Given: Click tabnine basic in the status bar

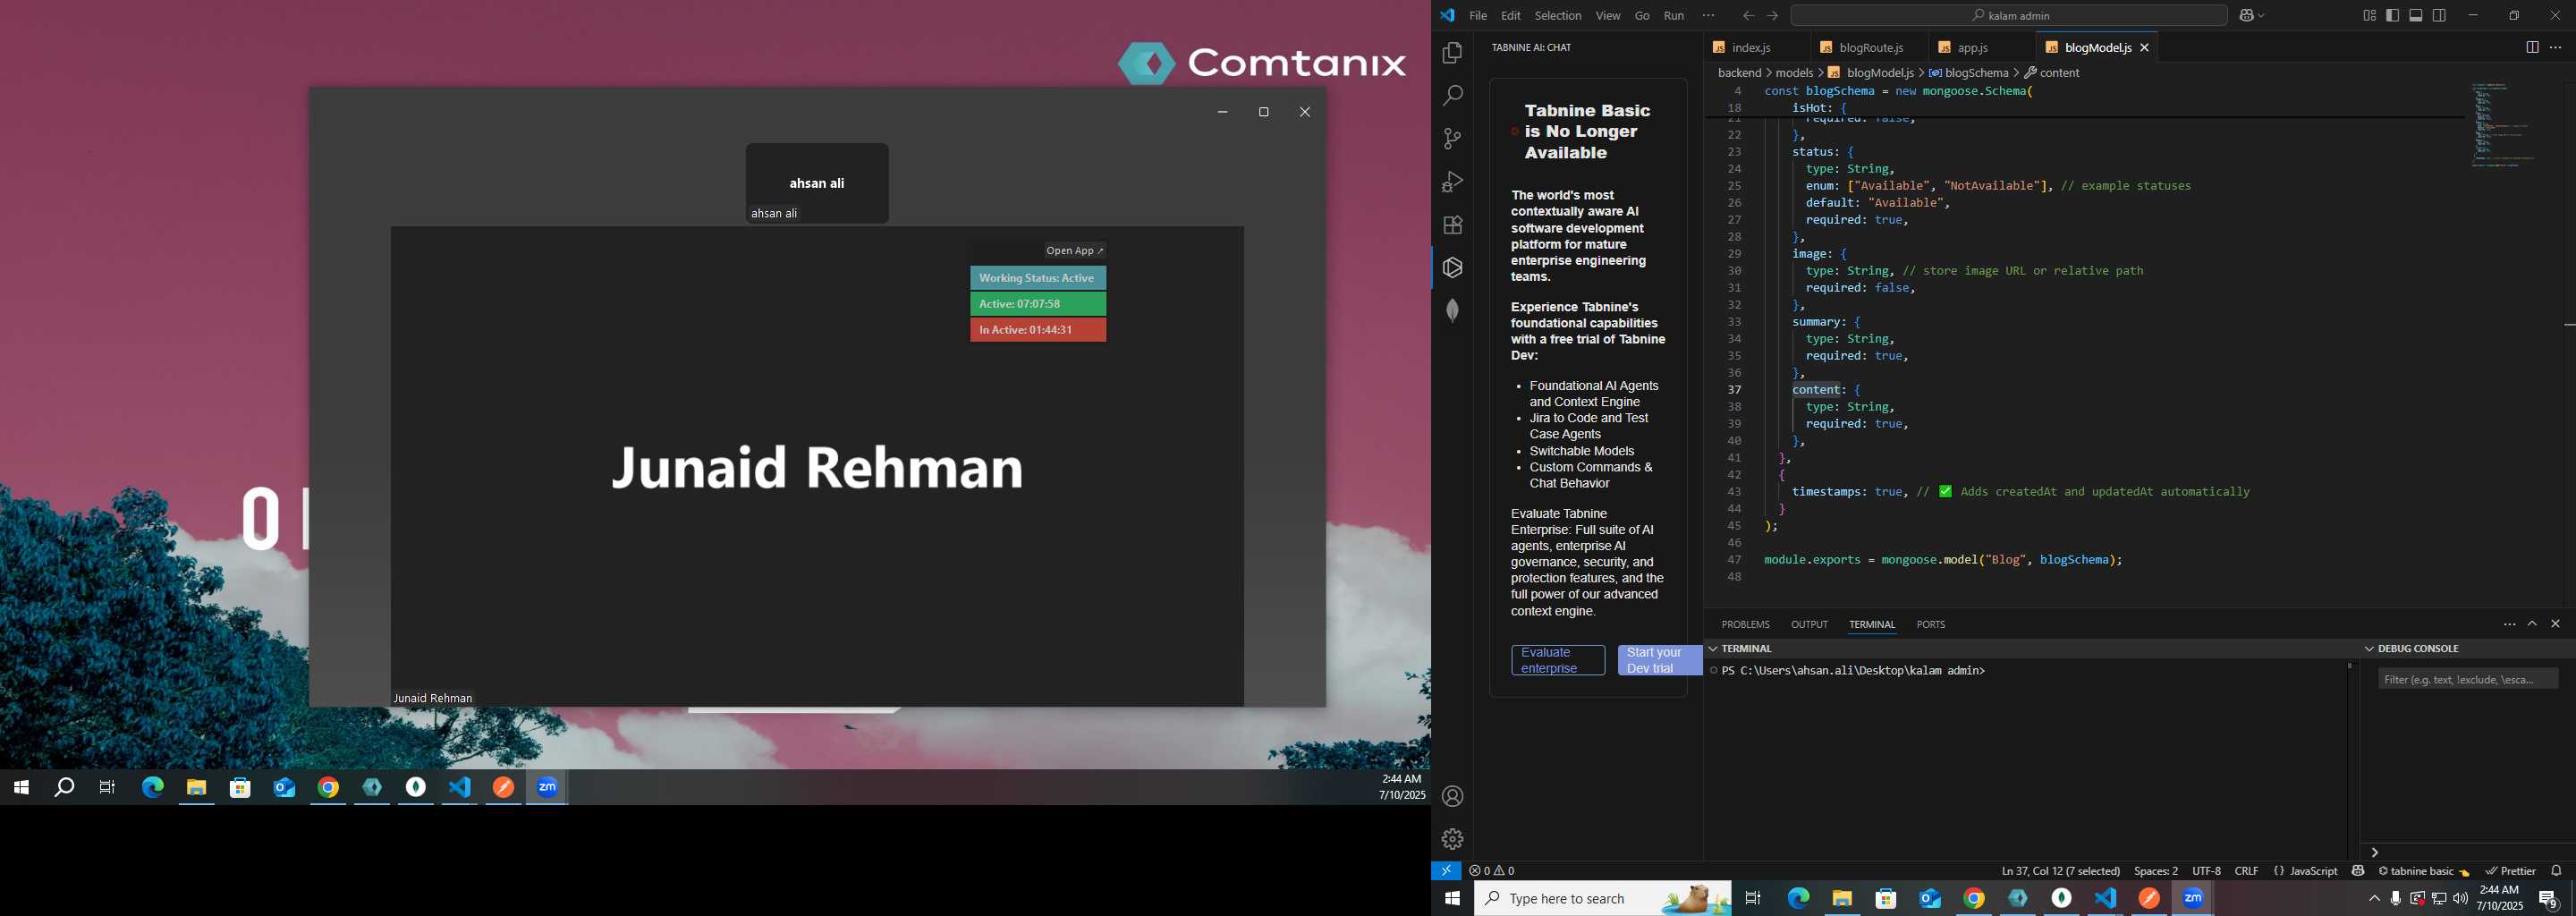Looking at the screenshot, I should click(x=2422, y=871).
